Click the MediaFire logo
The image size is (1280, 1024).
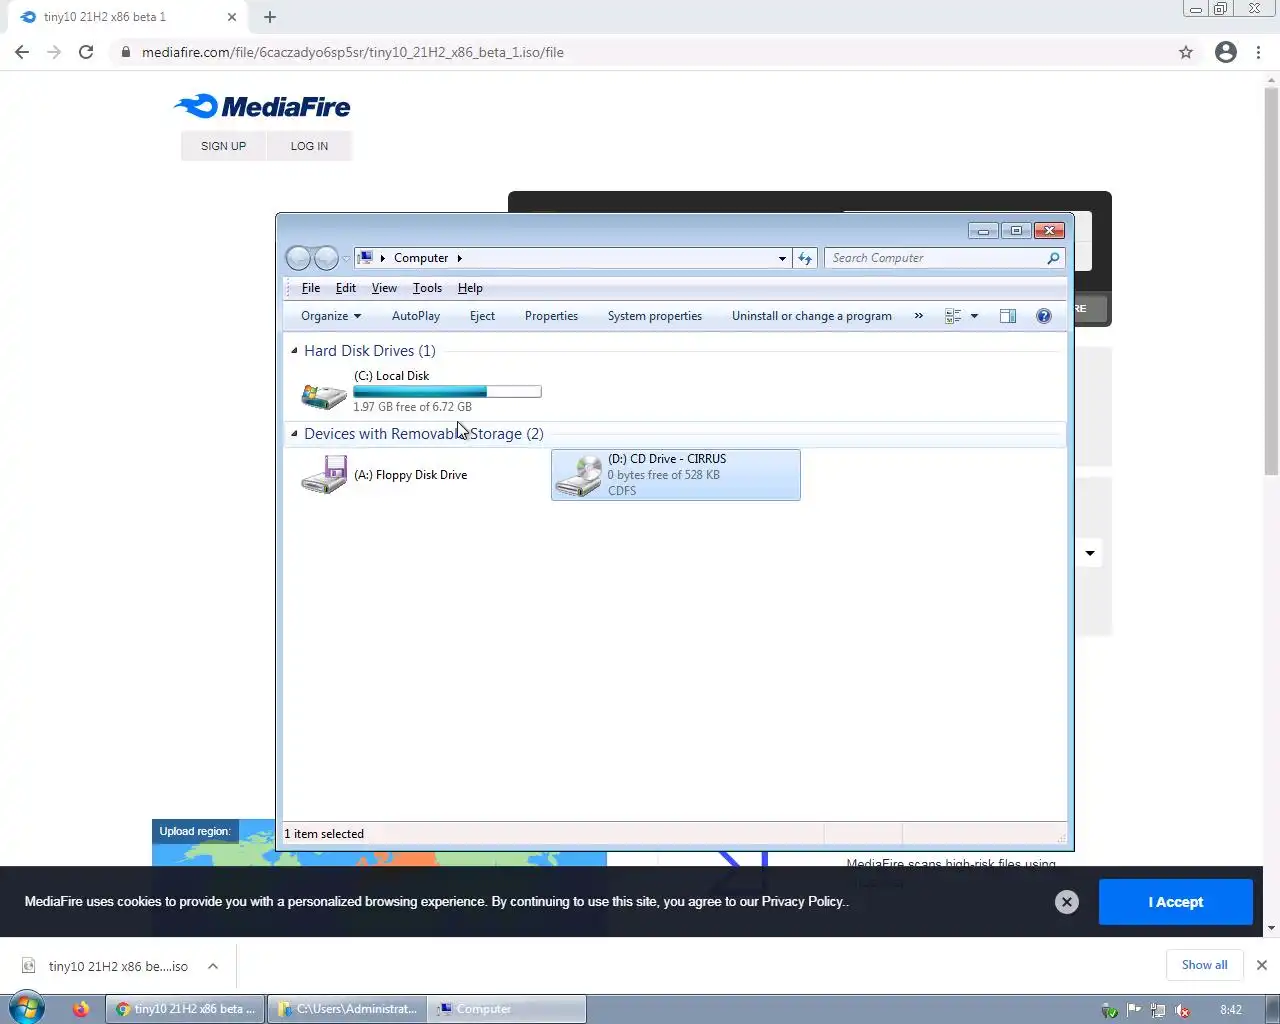pyautogui.click(x=262, y=106)
